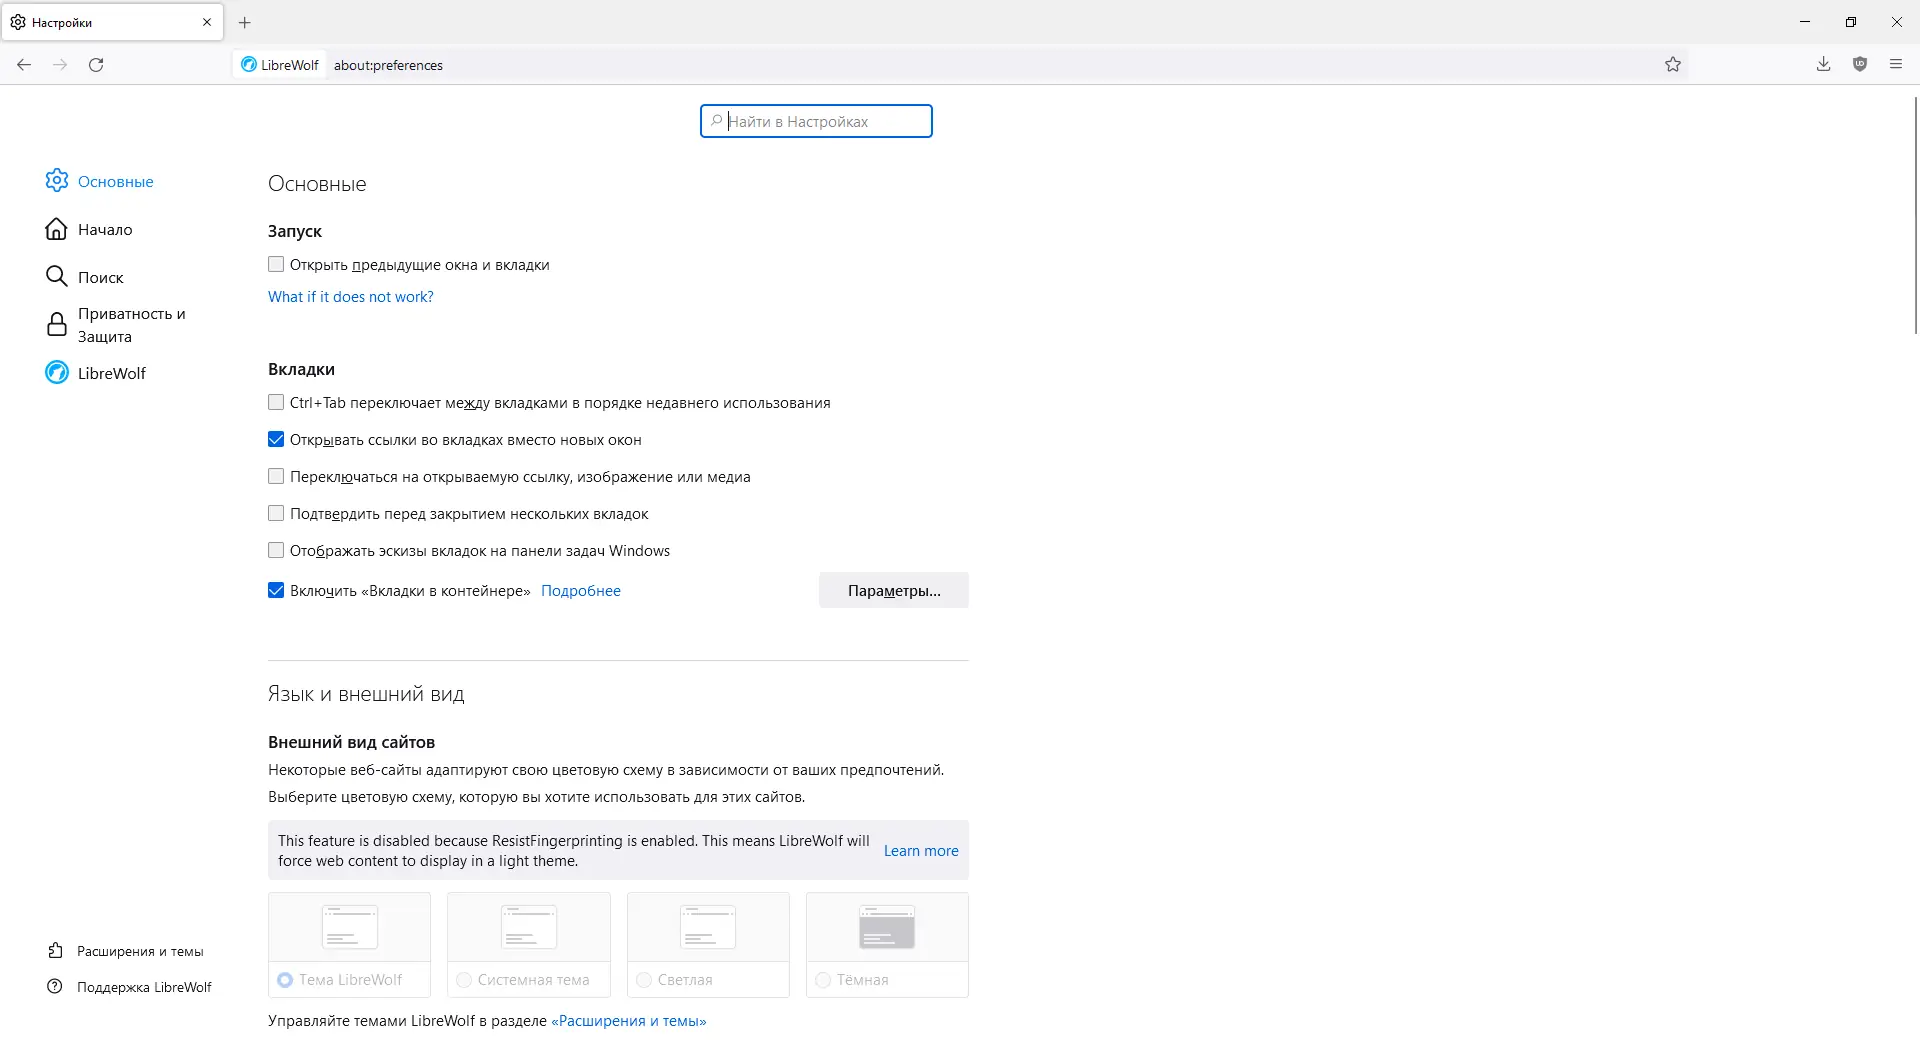Open the Learn more link
Screen dimensions: 1920x1040
pos(920,850)
